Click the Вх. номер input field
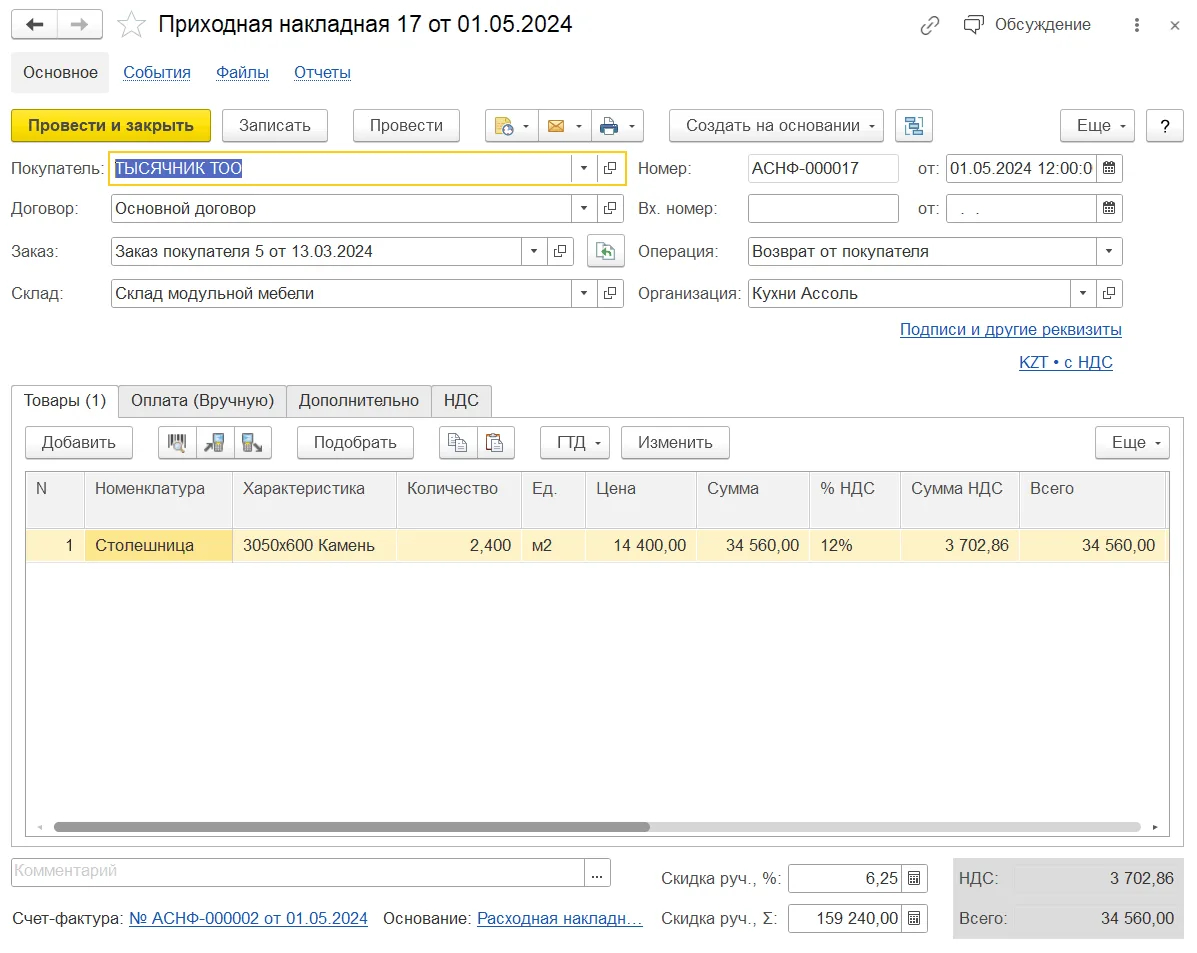1197x953 pixels. click(823, 208)
